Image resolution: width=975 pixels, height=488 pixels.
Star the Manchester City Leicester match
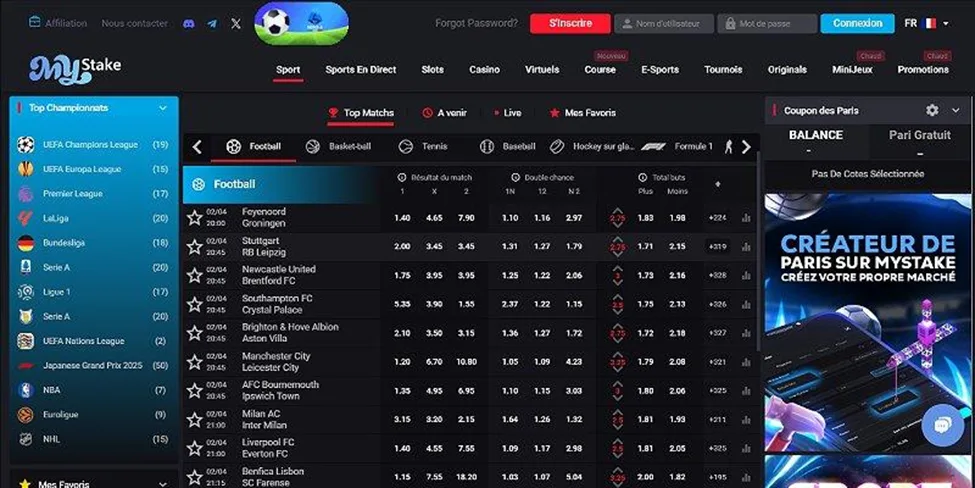tap(194, 362)
